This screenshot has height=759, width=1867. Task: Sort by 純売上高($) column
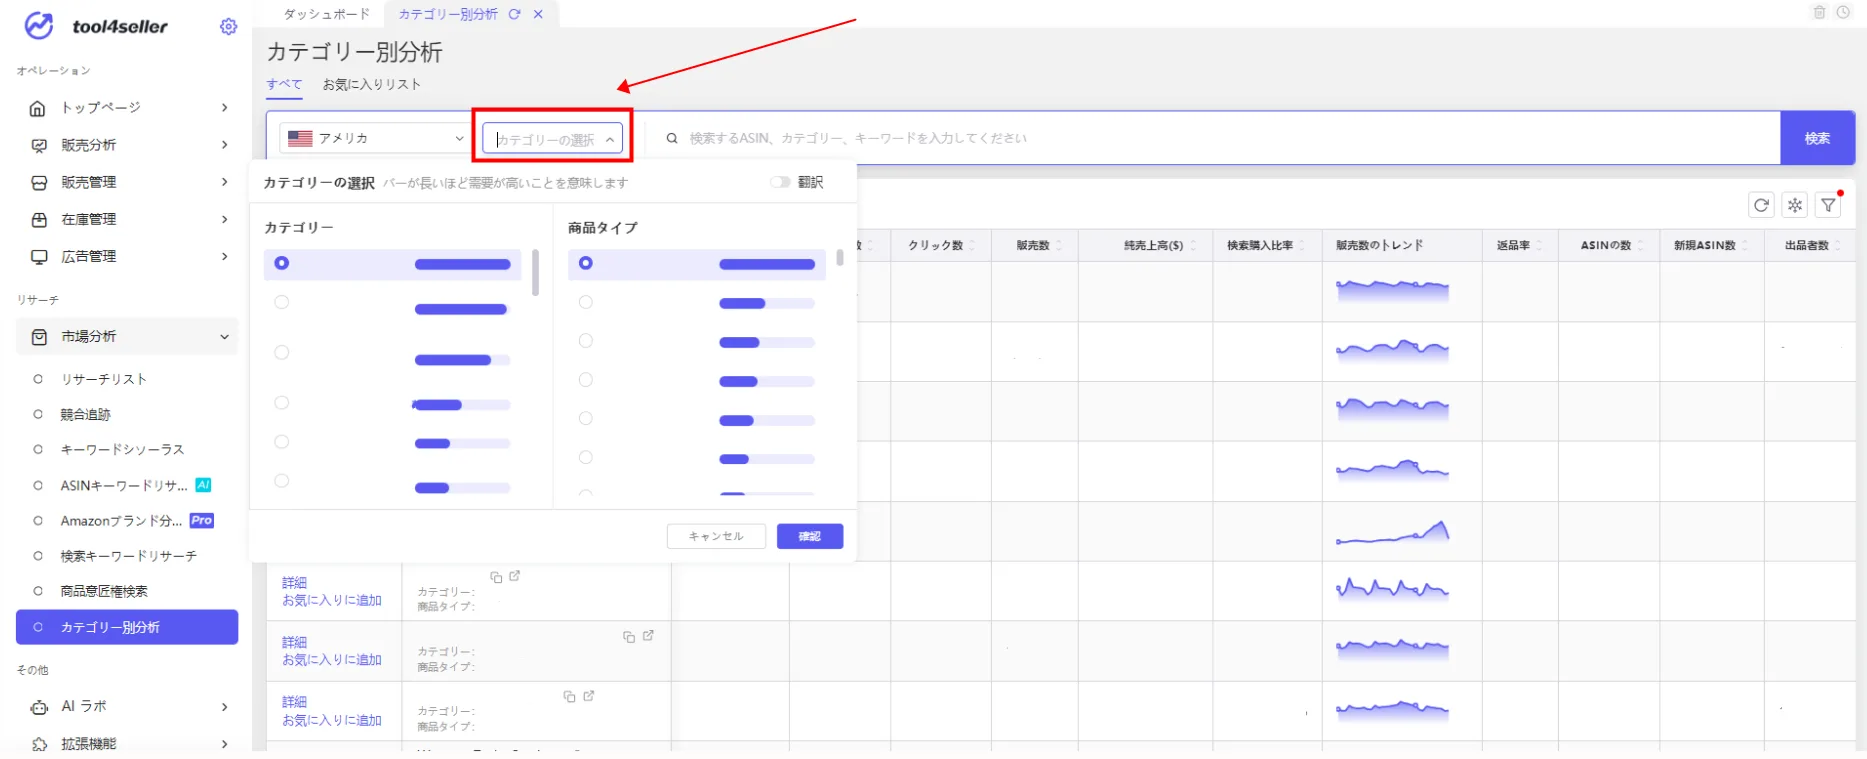click(x=1193, y=245)
